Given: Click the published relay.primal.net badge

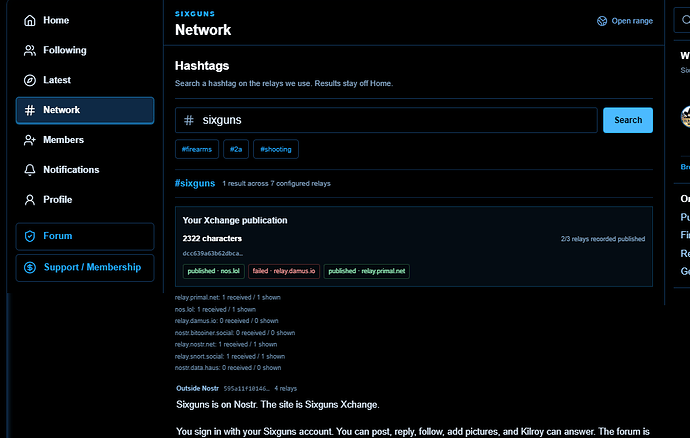Looking at the screenshot, I should (367, 271).
